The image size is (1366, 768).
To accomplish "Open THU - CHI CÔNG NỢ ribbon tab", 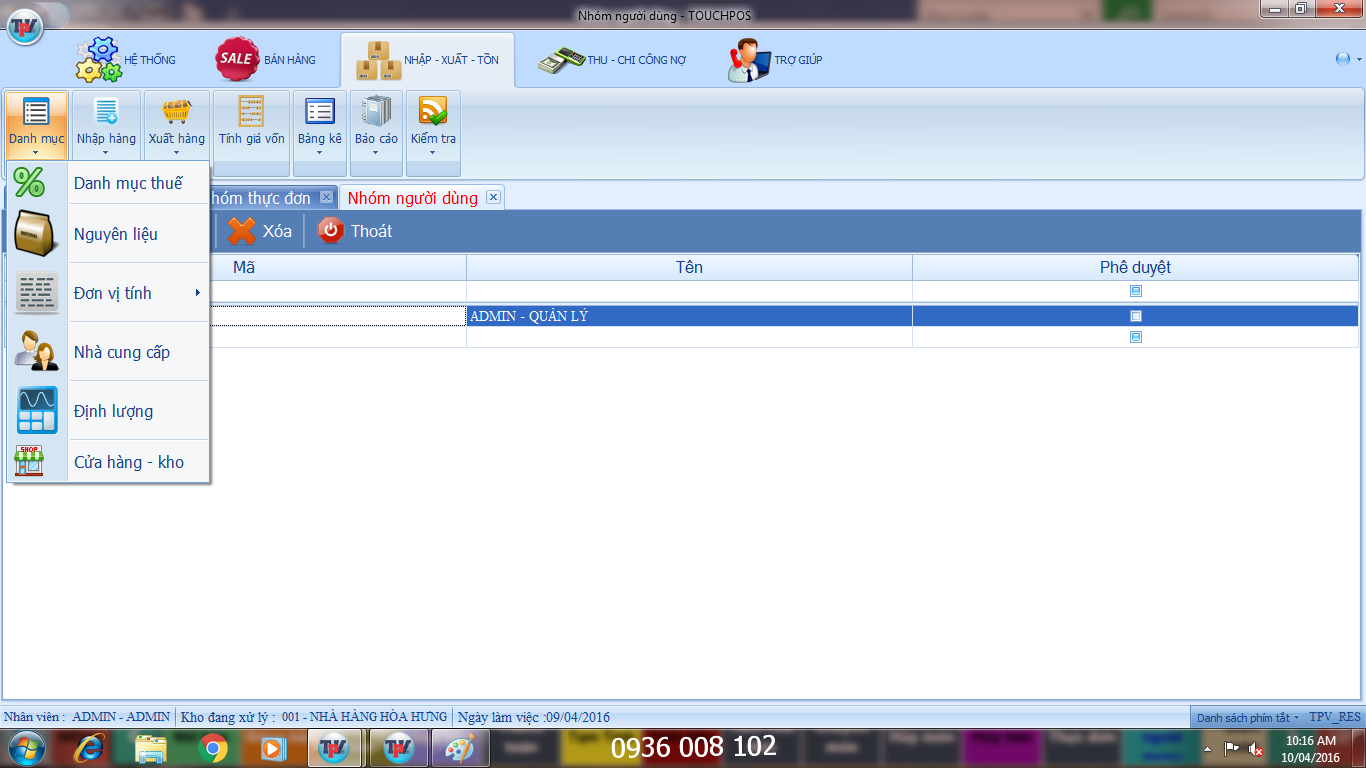I will pyautogui.click(x=612, y=59).
